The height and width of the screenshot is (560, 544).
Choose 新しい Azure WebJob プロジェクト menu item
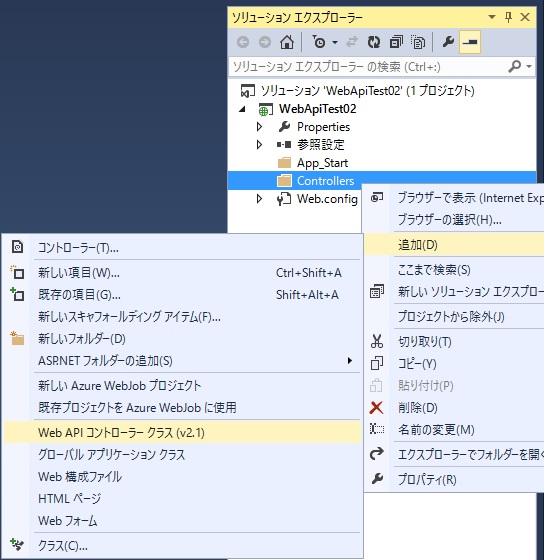click(x=183, y=386)
